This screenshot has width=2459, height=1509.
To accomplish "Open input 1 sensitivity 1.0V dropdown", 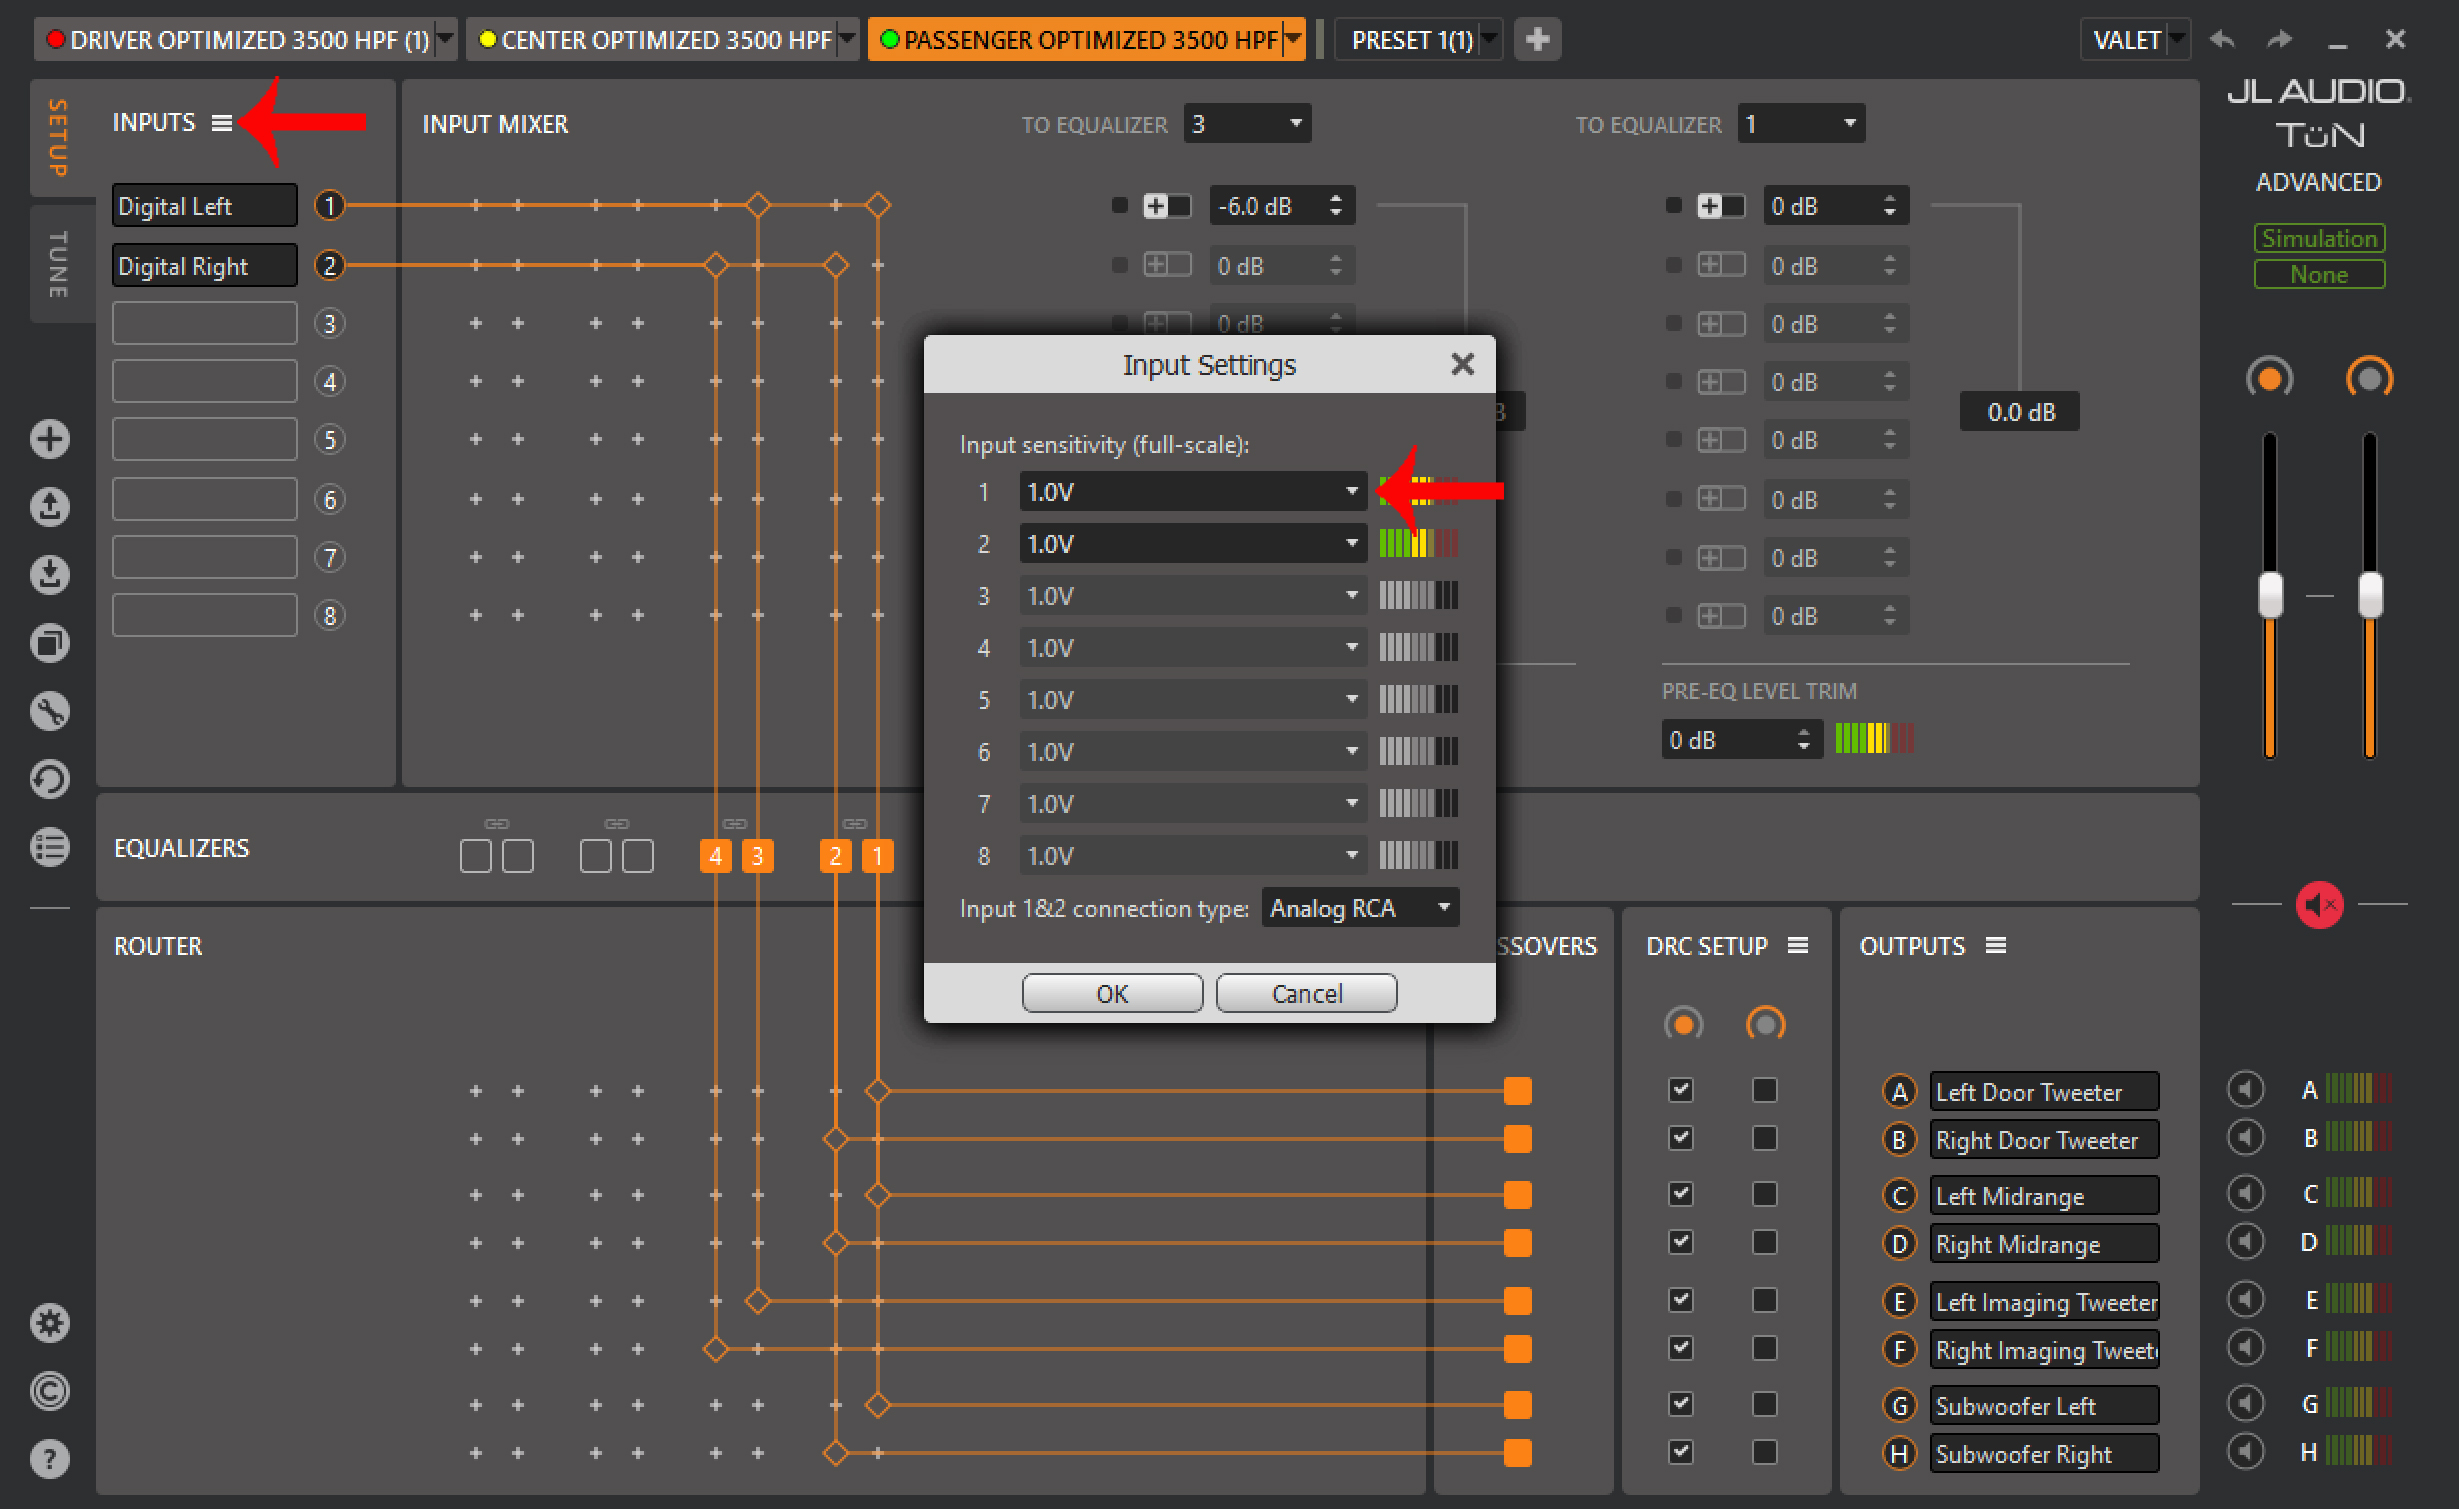I will (1192, 492).
